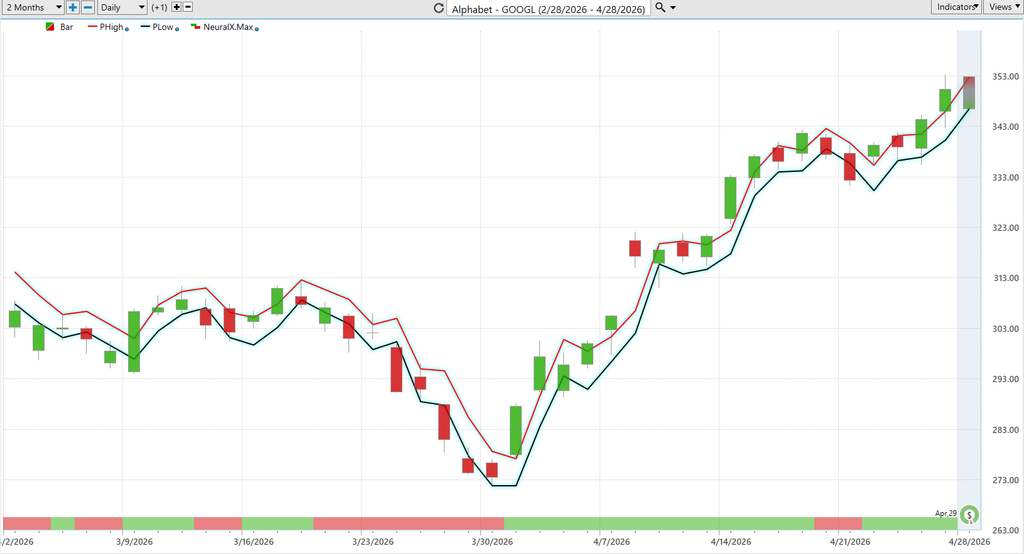Screen dimensions: 1024x554
Task: Expand the arrow beside the search icon
Action: click(x=673, y=8)
